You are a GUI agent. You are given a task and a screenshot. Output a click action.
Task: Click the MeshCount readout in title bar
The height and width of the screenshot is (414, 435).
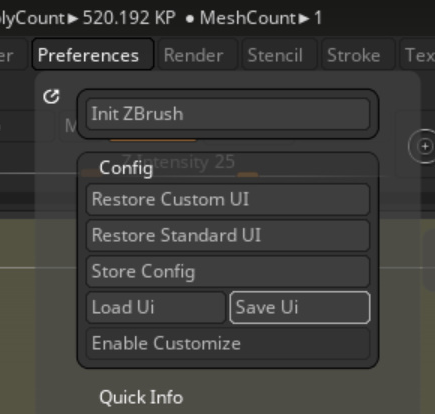coord(261,18)
